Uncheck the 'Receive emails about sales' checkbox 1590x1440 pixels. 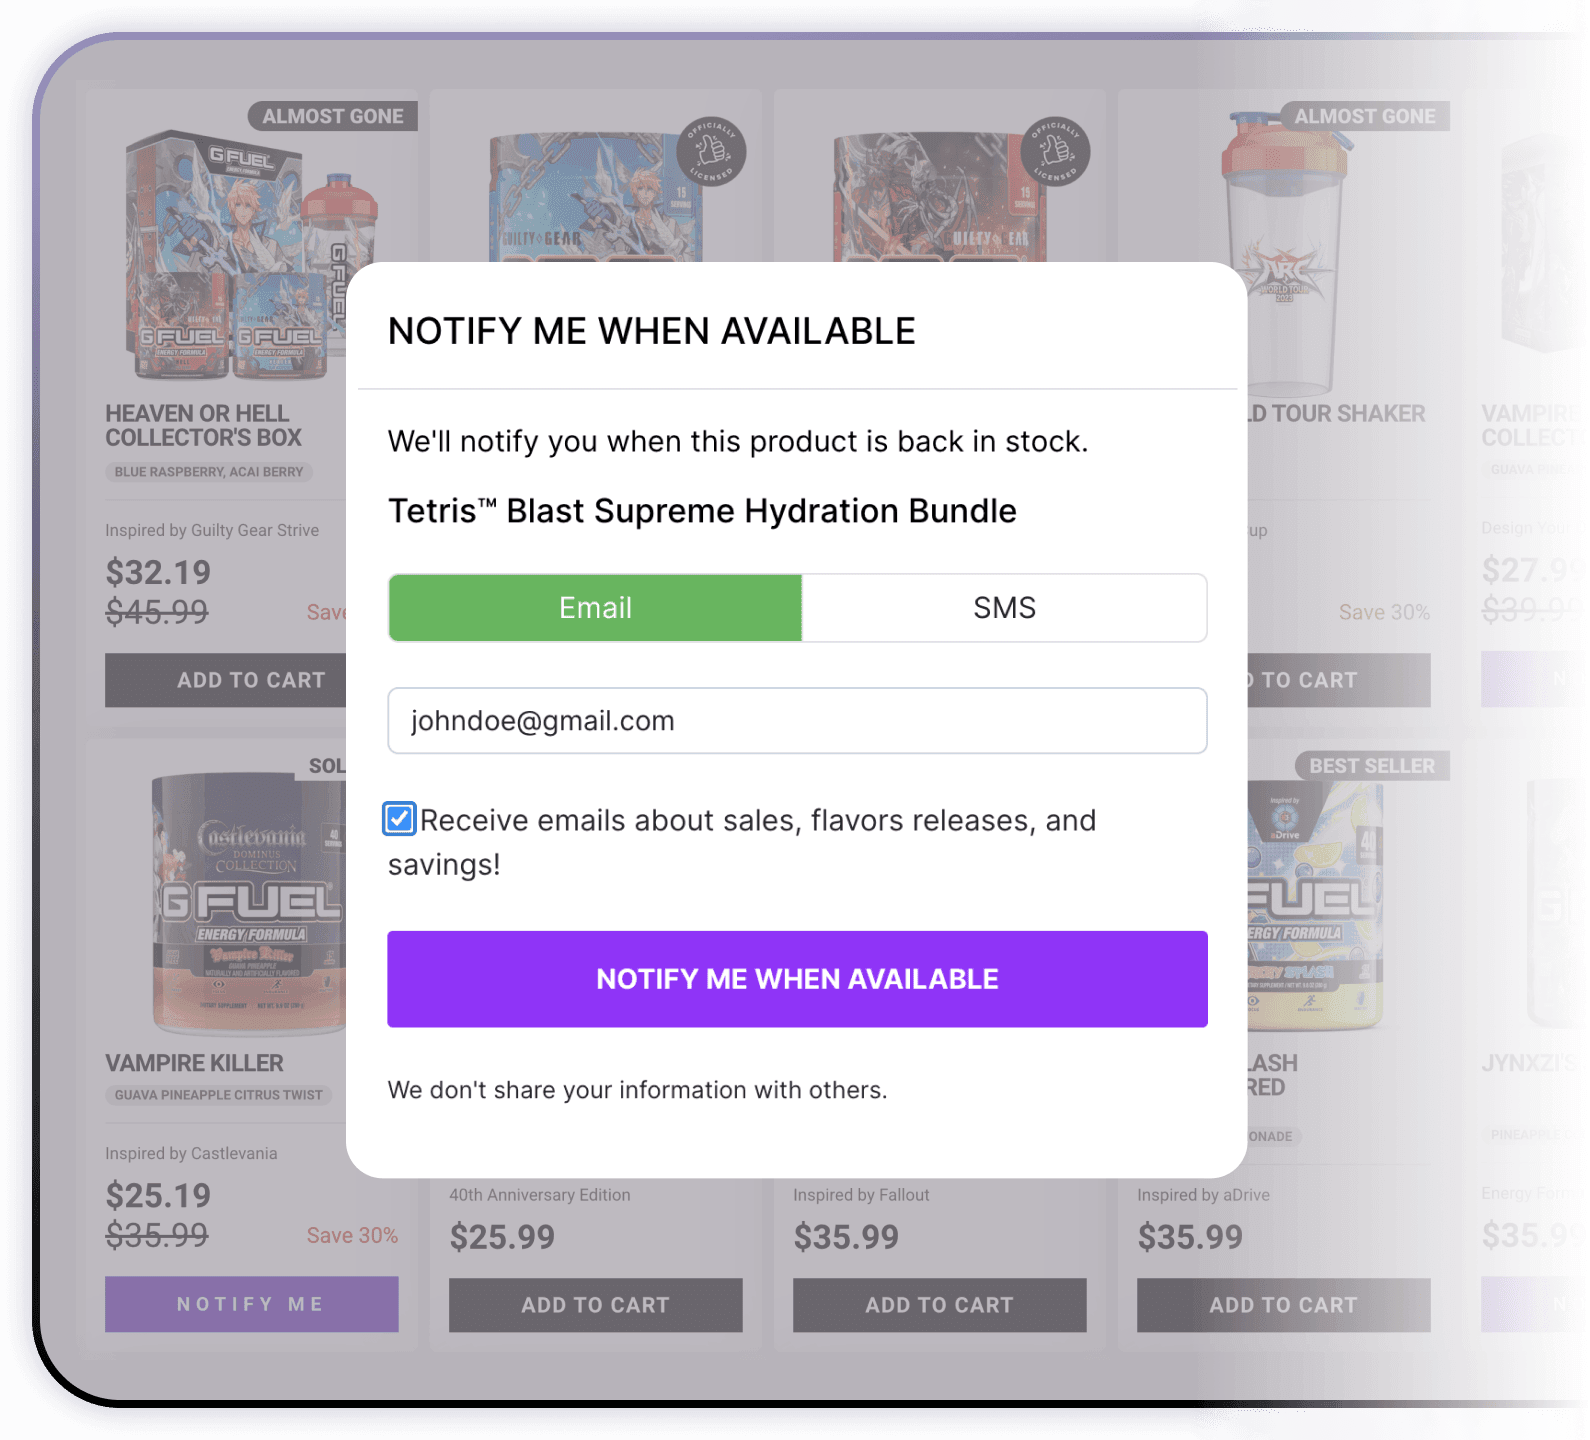coord(399,819)
